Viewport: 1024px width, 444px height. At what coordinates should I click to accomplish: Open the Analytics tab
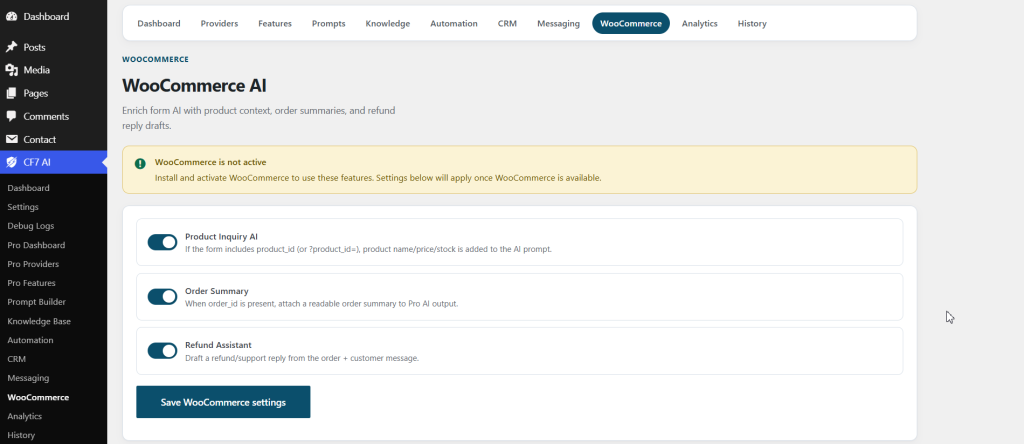[699, 24]
